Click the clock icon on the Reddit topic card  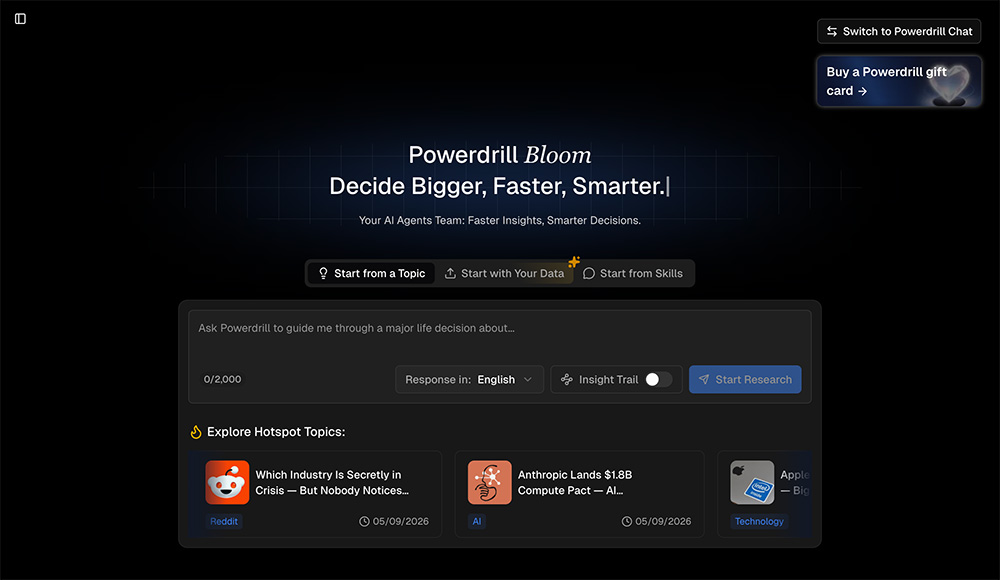pyautogui.click(x=364, y=521)
